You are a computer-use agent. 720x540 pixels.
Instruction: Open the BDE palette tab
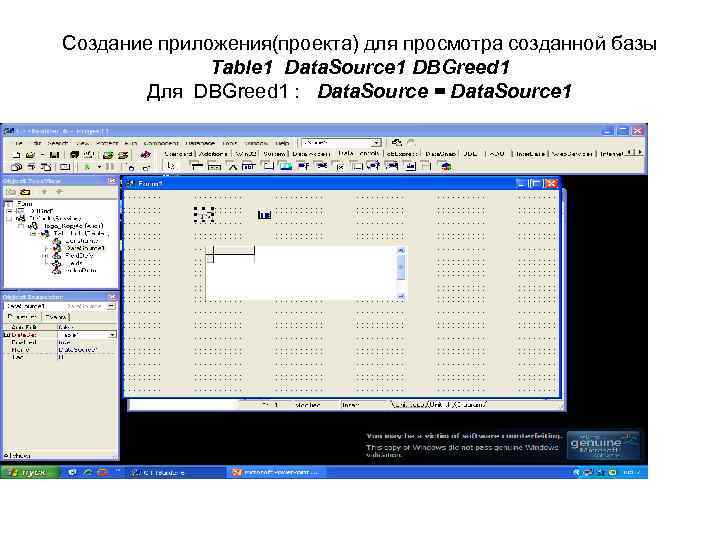(x=470, y=154)
